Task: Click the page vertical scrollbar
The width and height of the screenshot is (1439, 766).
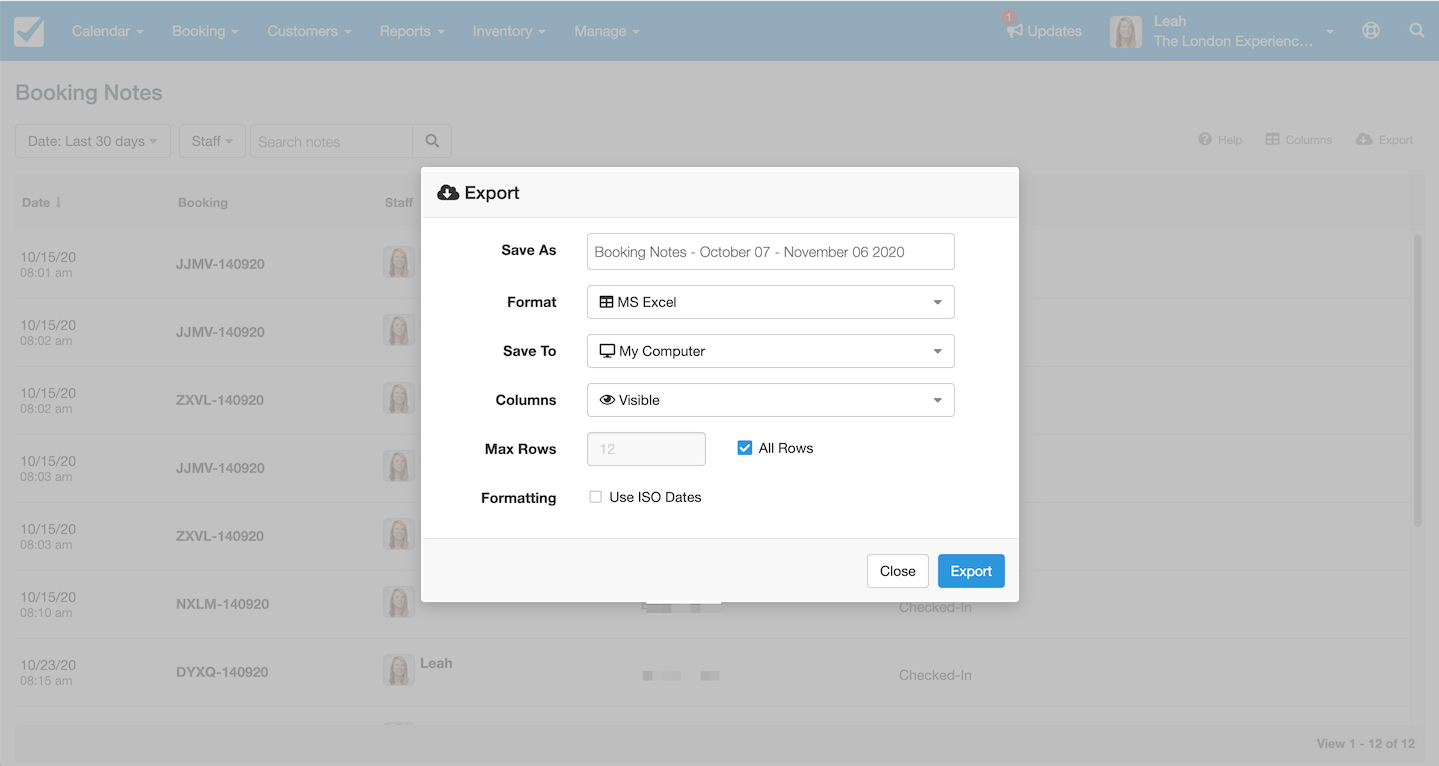Action: click(1417, 380)
